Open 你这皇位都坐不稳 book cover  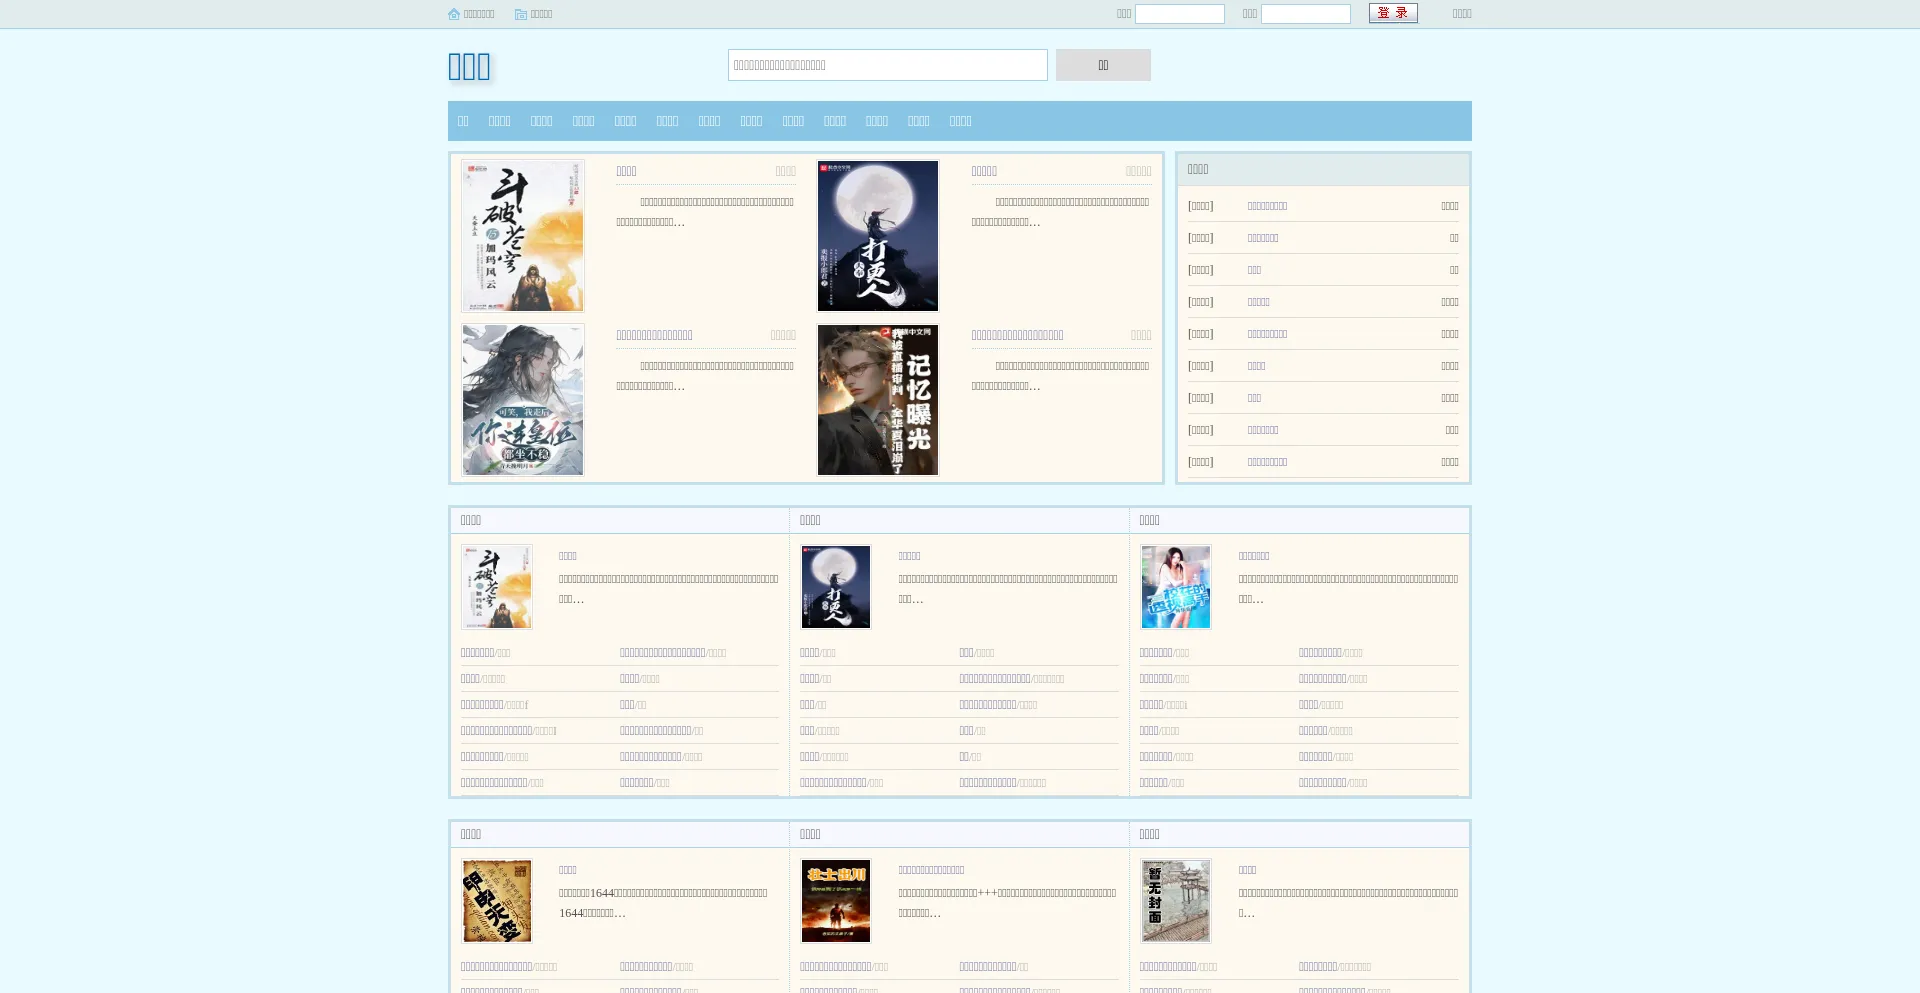click(x=522, y=400)
